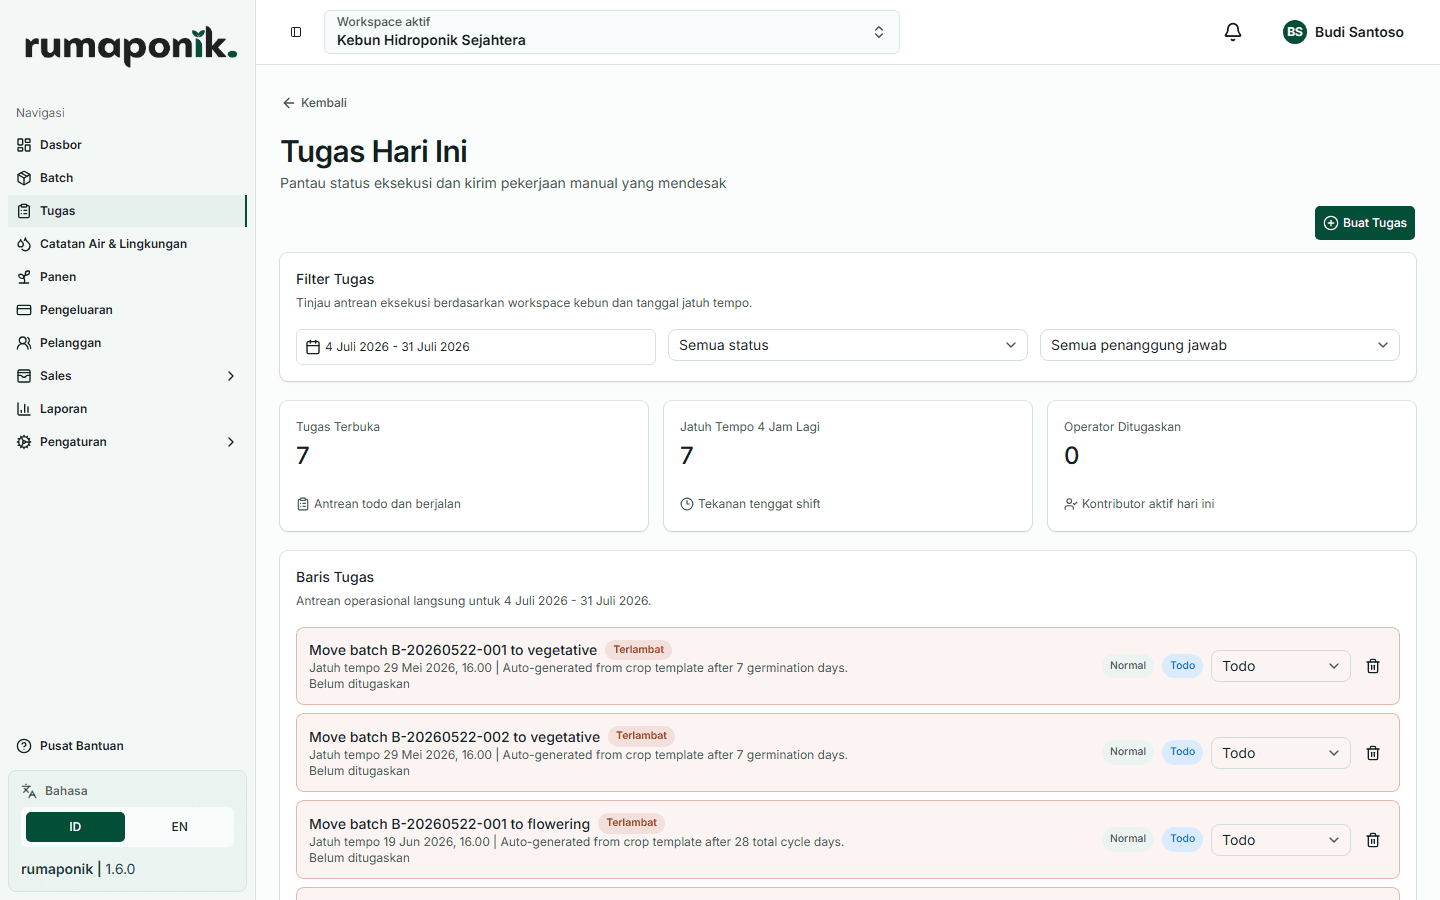Click the Panen sprout icon

pos(24,277)
